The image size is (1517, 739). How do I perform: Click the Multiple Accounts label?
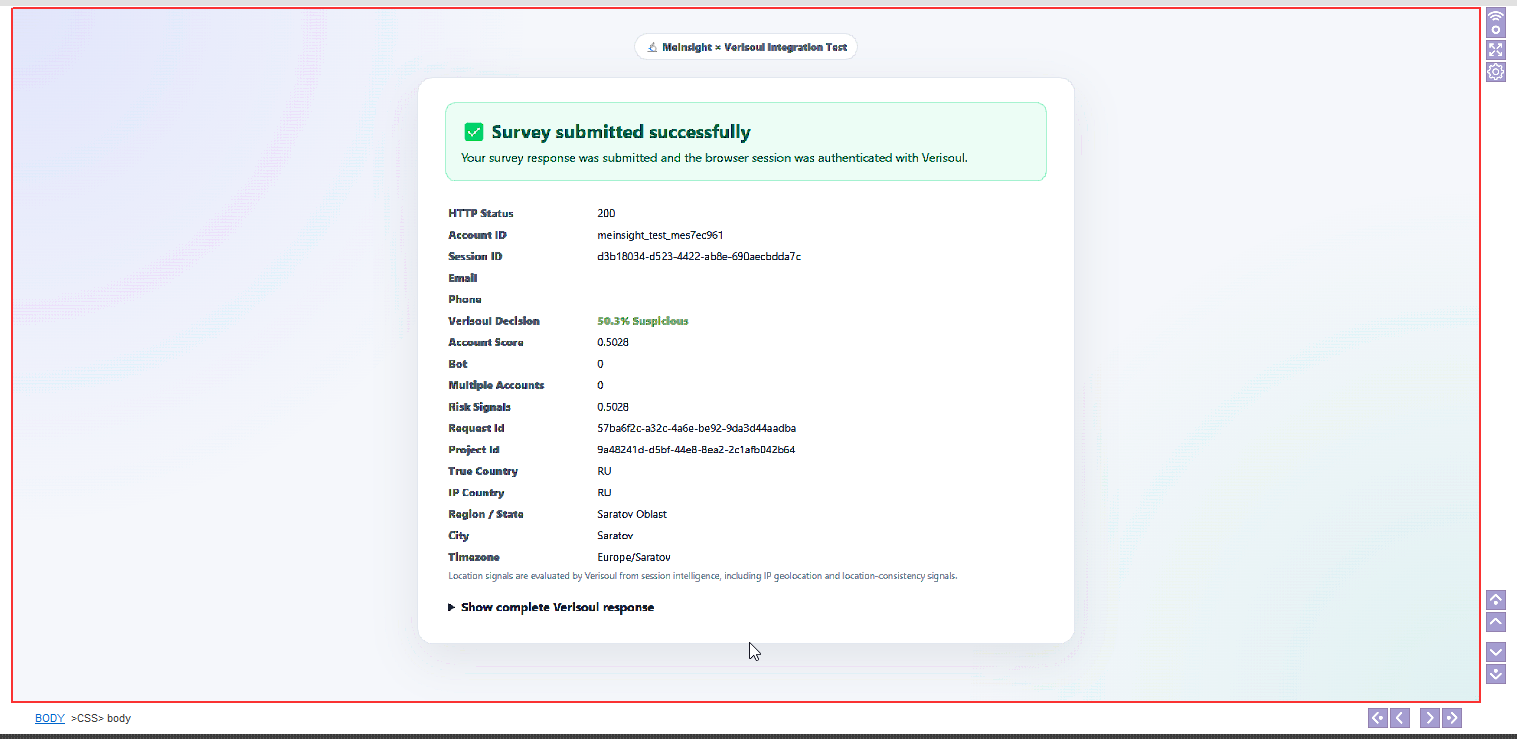click(x=496, y=385)
